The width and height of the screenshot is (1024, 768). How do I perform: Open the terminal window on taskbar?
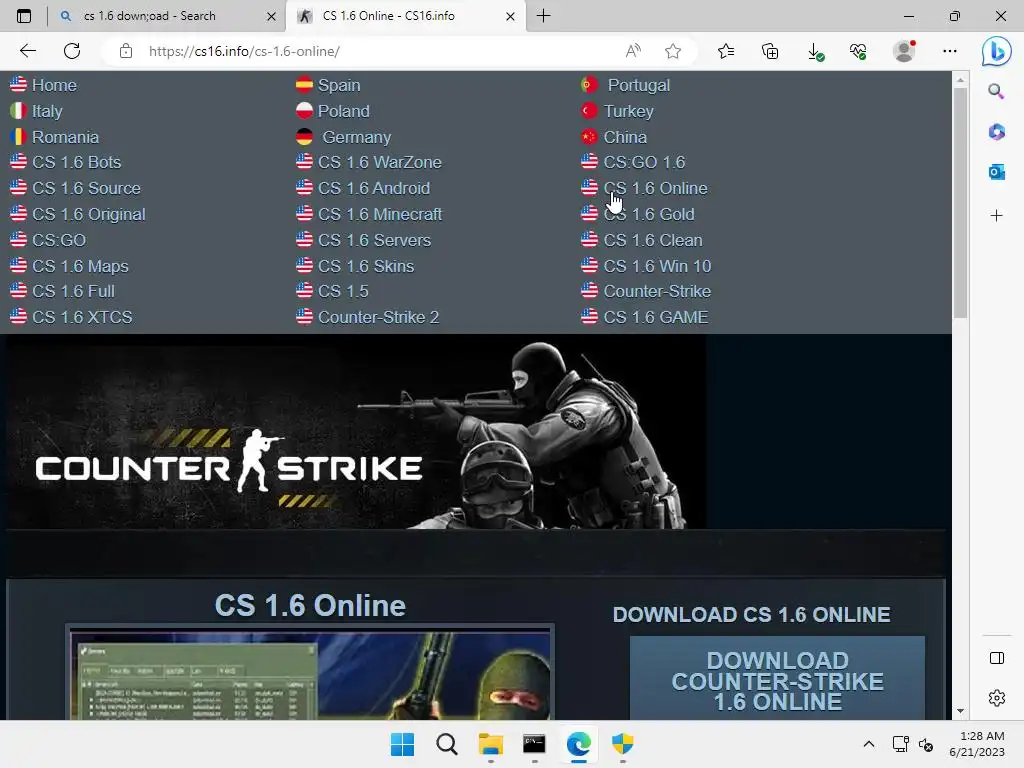click(x=534, y=744)
